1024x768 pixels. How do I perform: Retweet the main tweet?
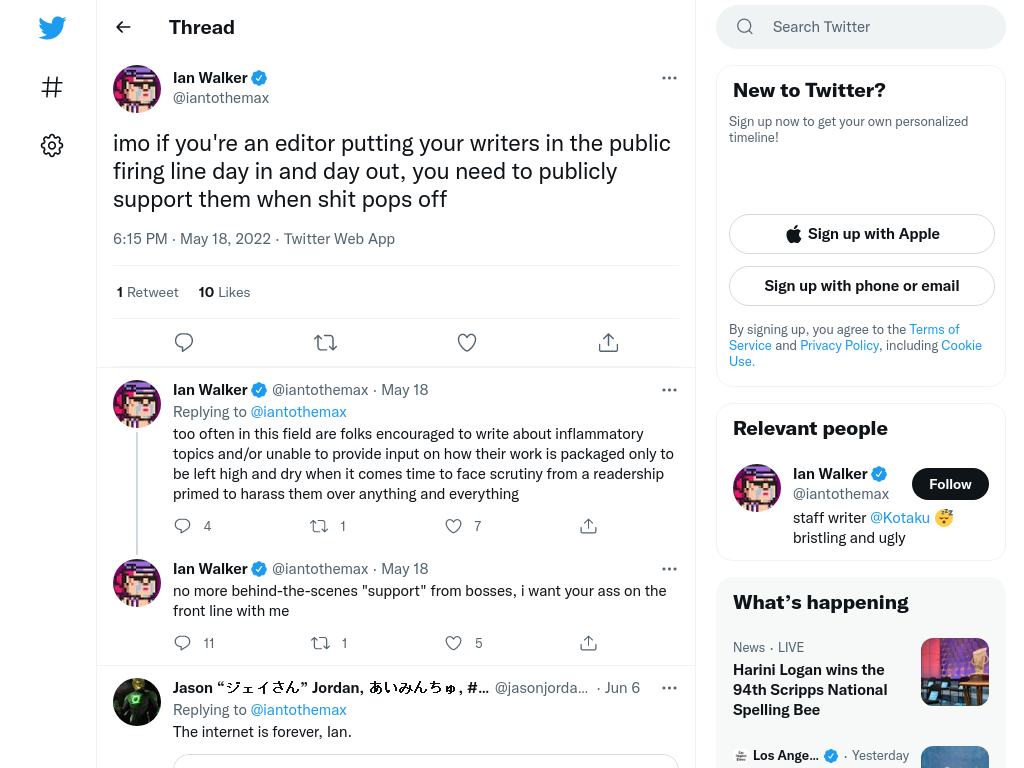[325, 342]
